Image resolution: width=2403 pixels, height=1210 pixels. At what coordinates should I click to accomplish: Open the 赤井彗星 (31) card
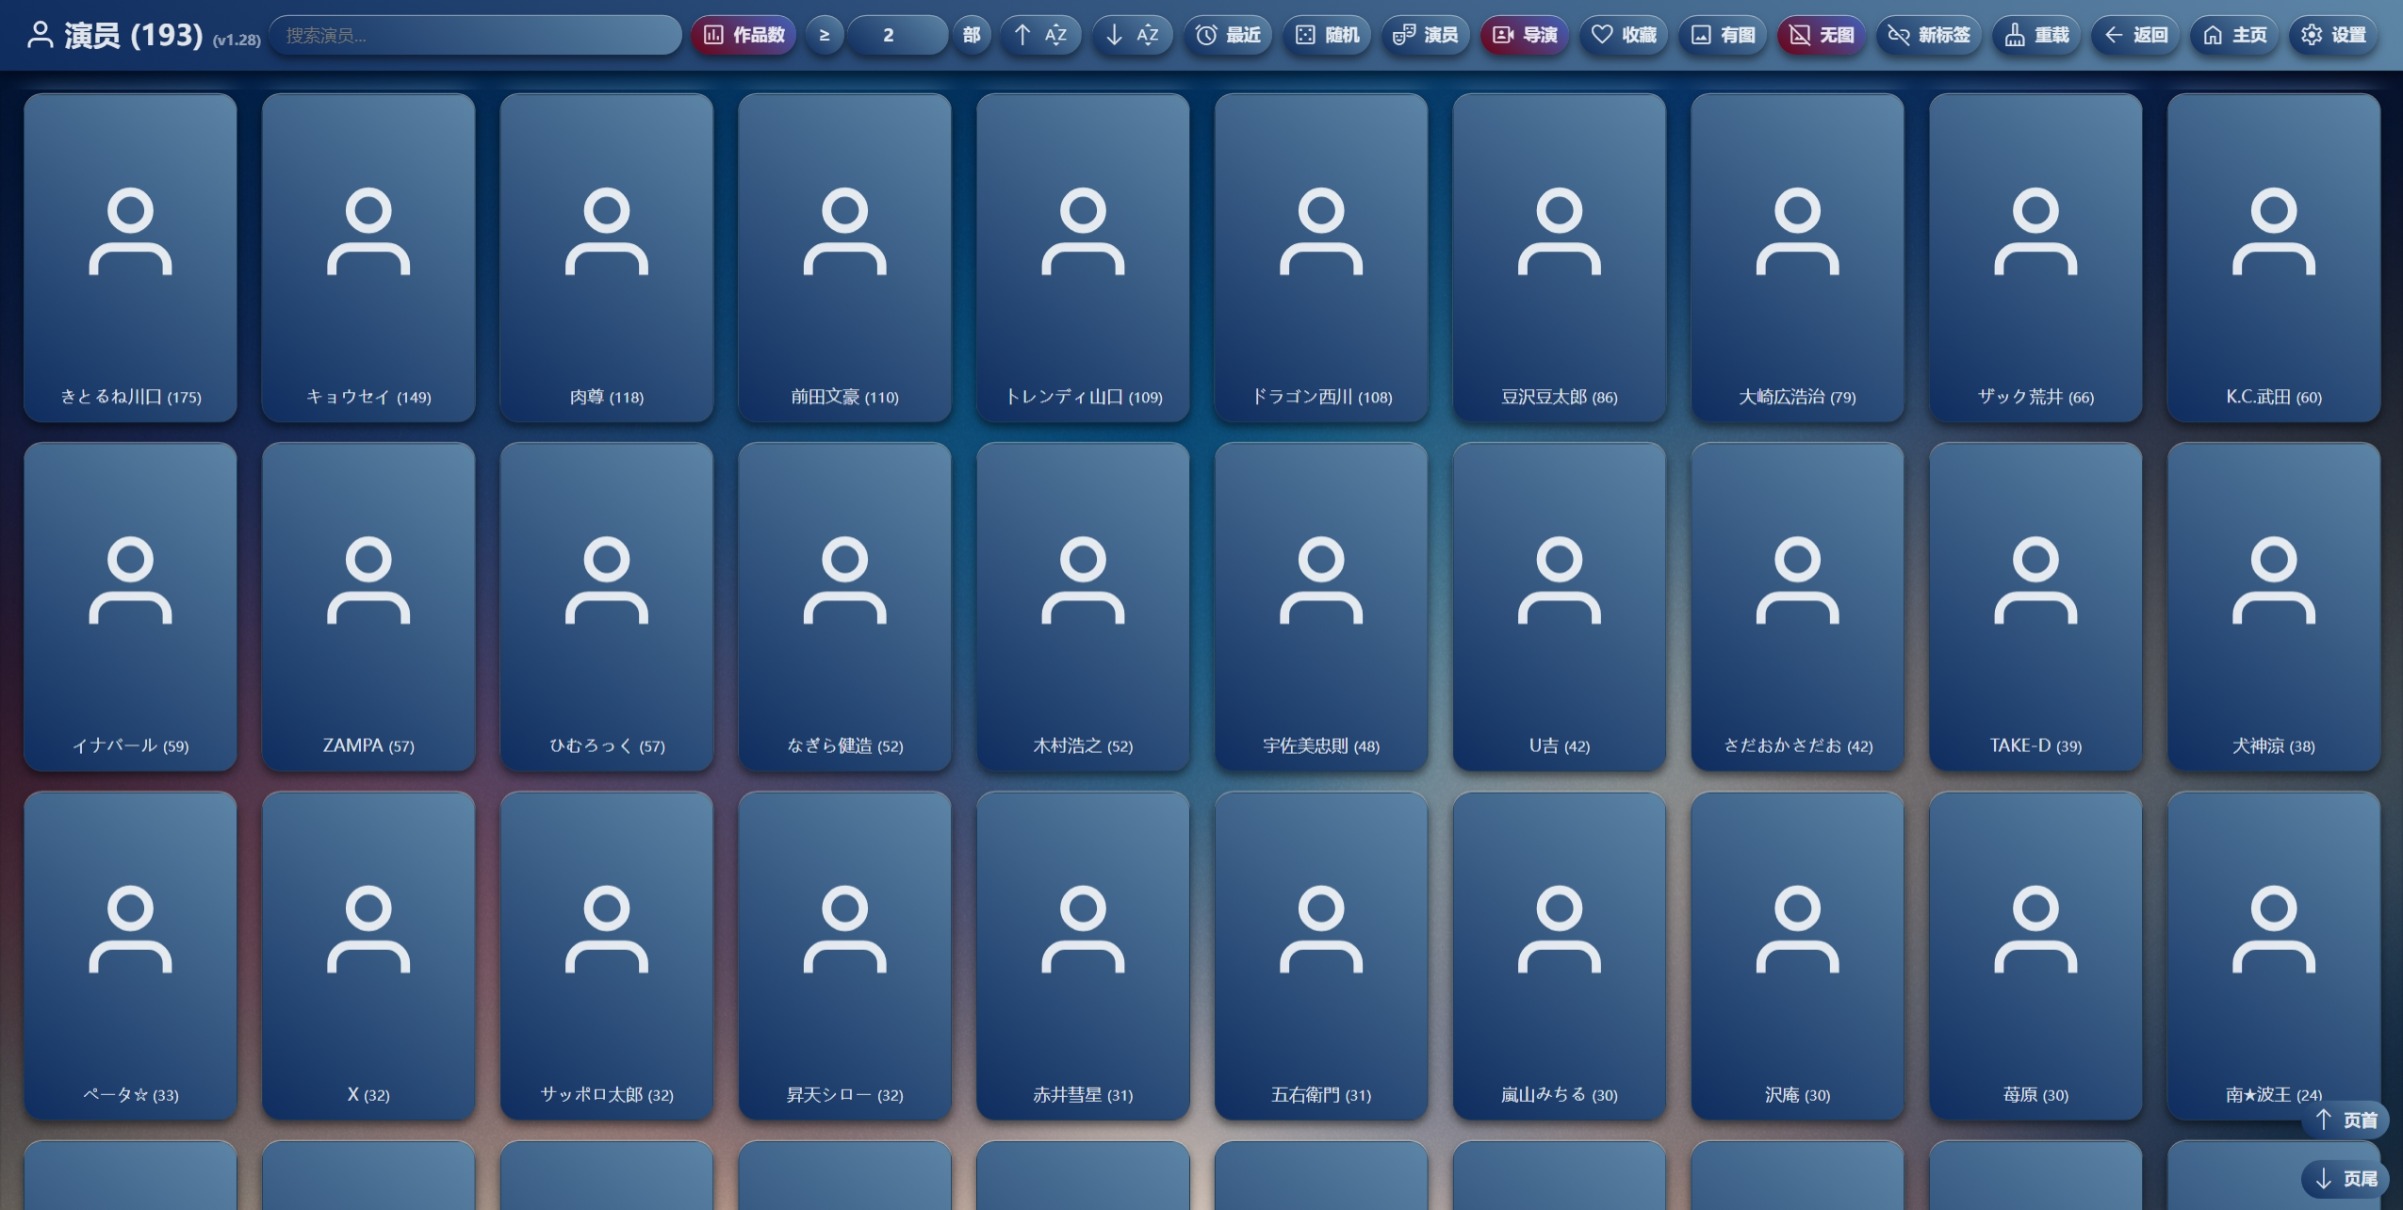[1083, 955]
